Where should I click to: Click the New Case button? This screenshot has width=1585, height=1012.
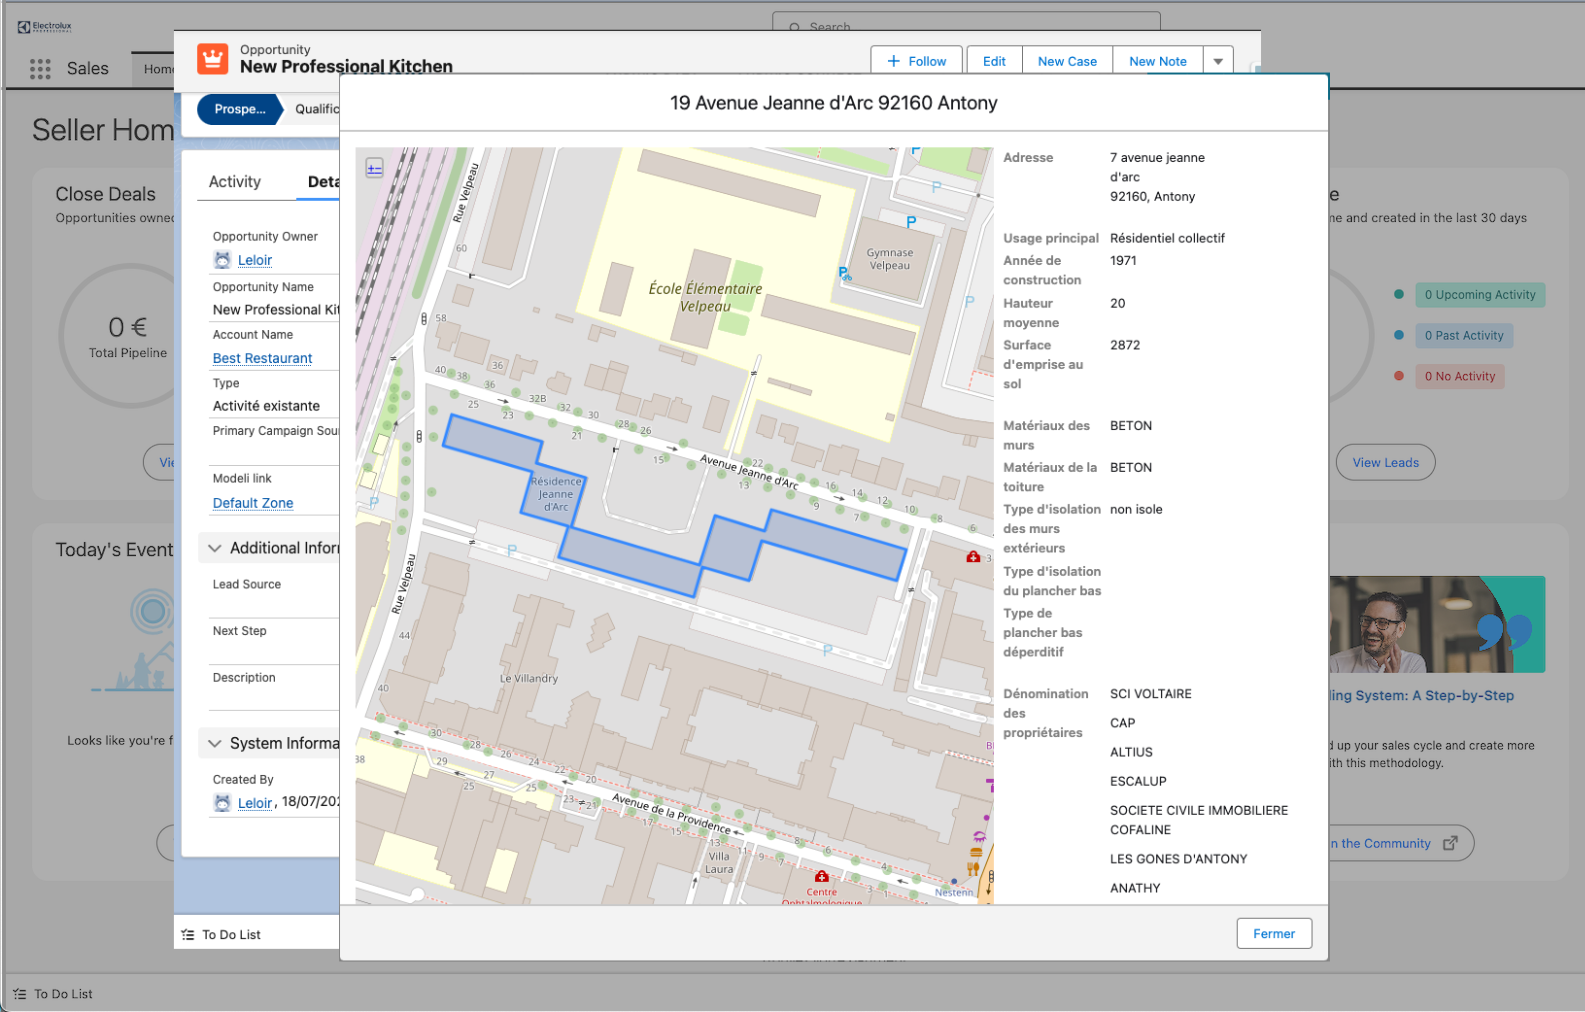click(1067, 61)
